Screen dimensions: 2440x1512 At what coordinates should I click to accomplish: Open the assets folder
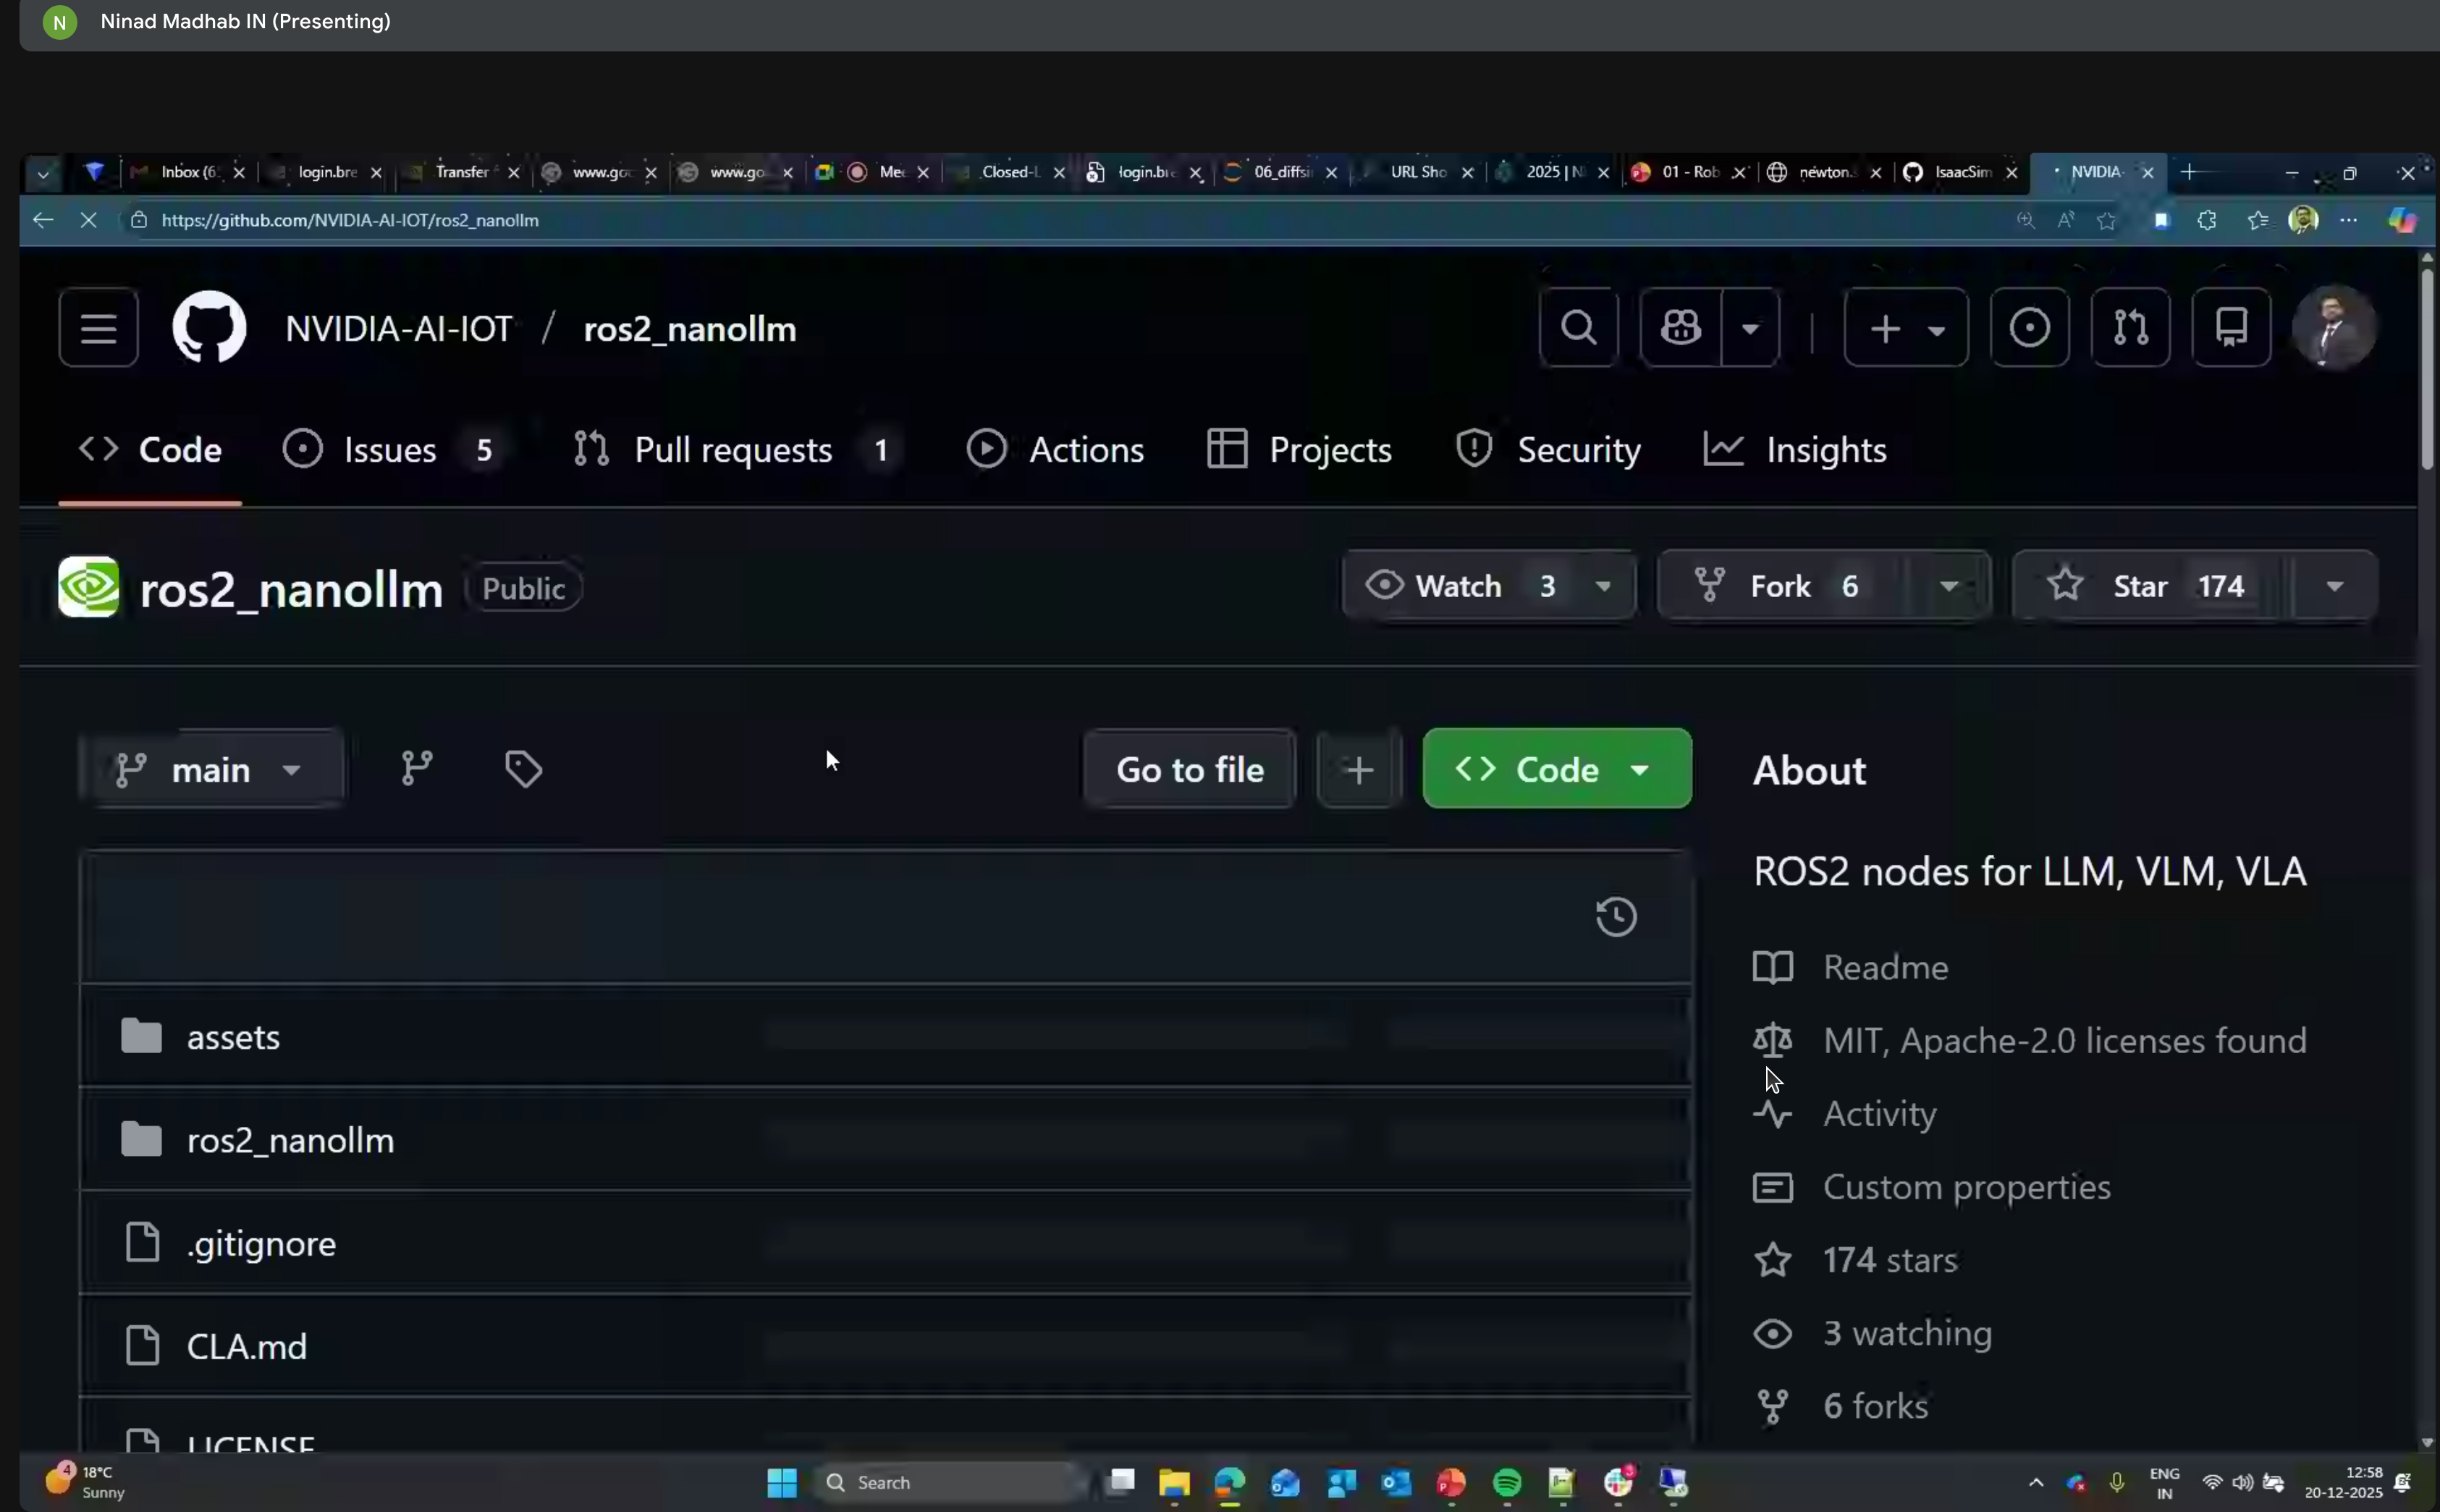233,1037
